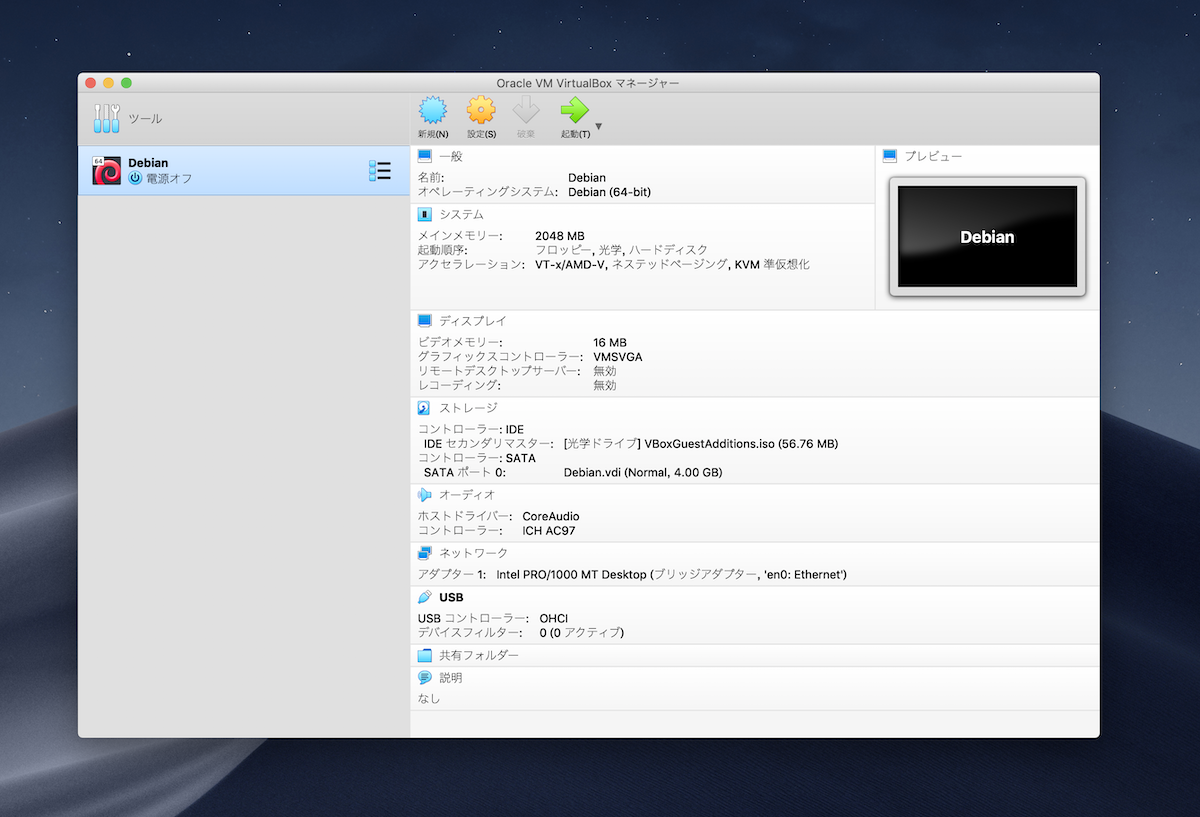Click ICH AC97 audio controller value
The image size is (1200, 817).
click(549, 531)
